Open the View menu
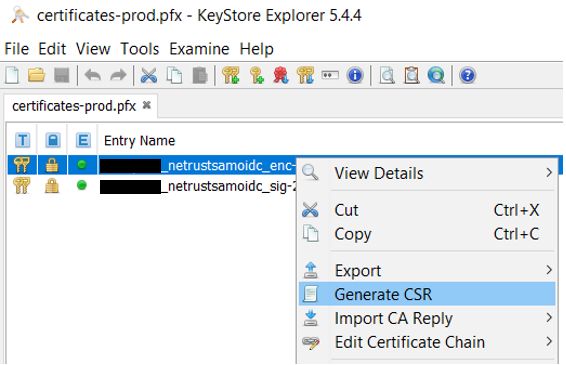The width and height of the screenshot is (566, 365). pyautogui.click(x=93, y=49)
